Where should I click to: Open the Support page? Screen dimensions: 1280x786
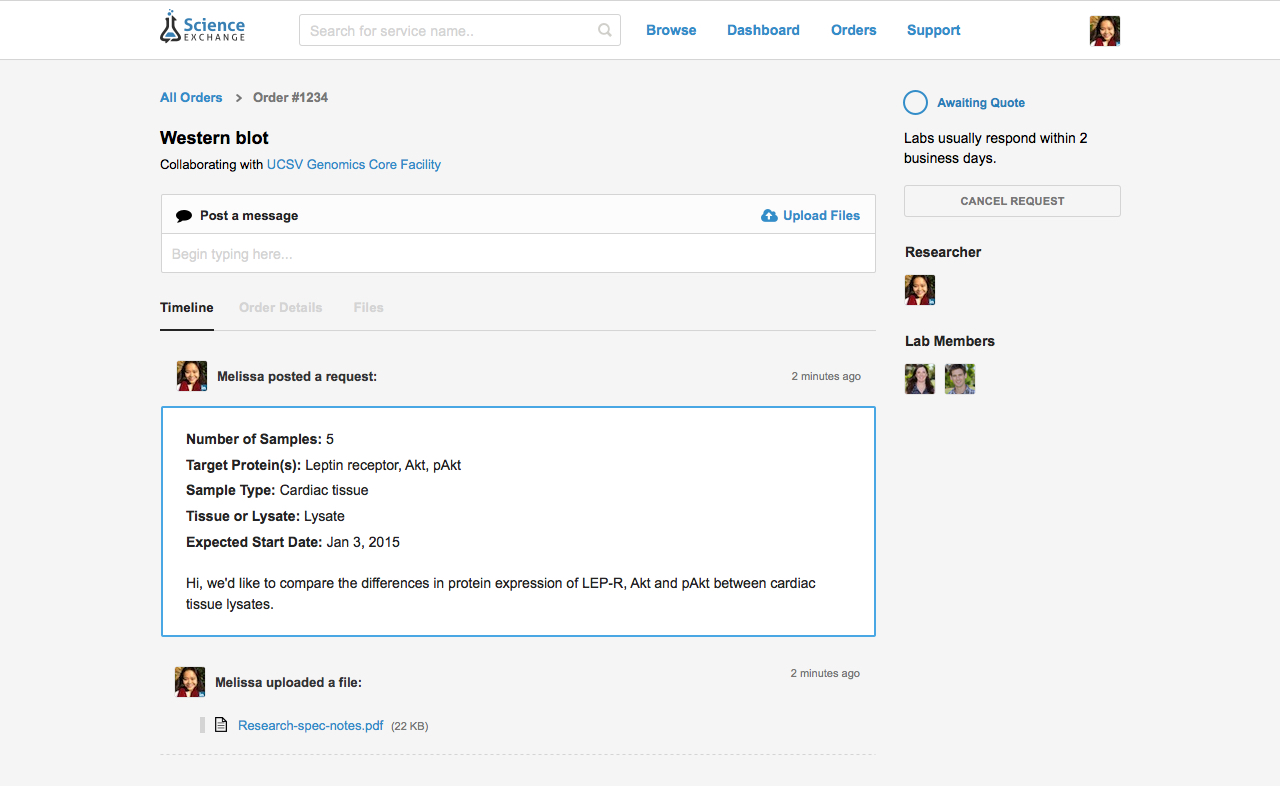[933, 30]
